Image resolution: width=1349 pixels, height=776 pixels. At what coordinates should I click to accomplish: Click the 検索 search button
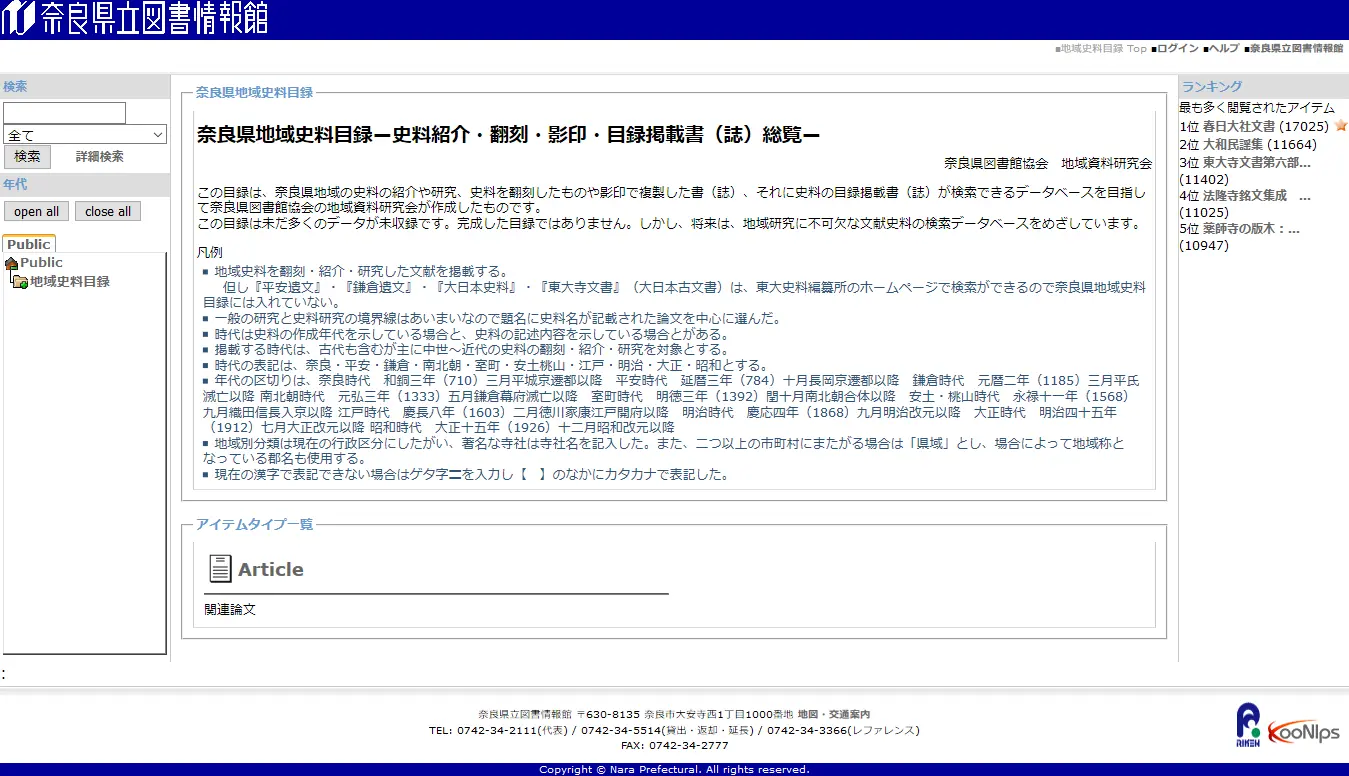pos(27,157)
